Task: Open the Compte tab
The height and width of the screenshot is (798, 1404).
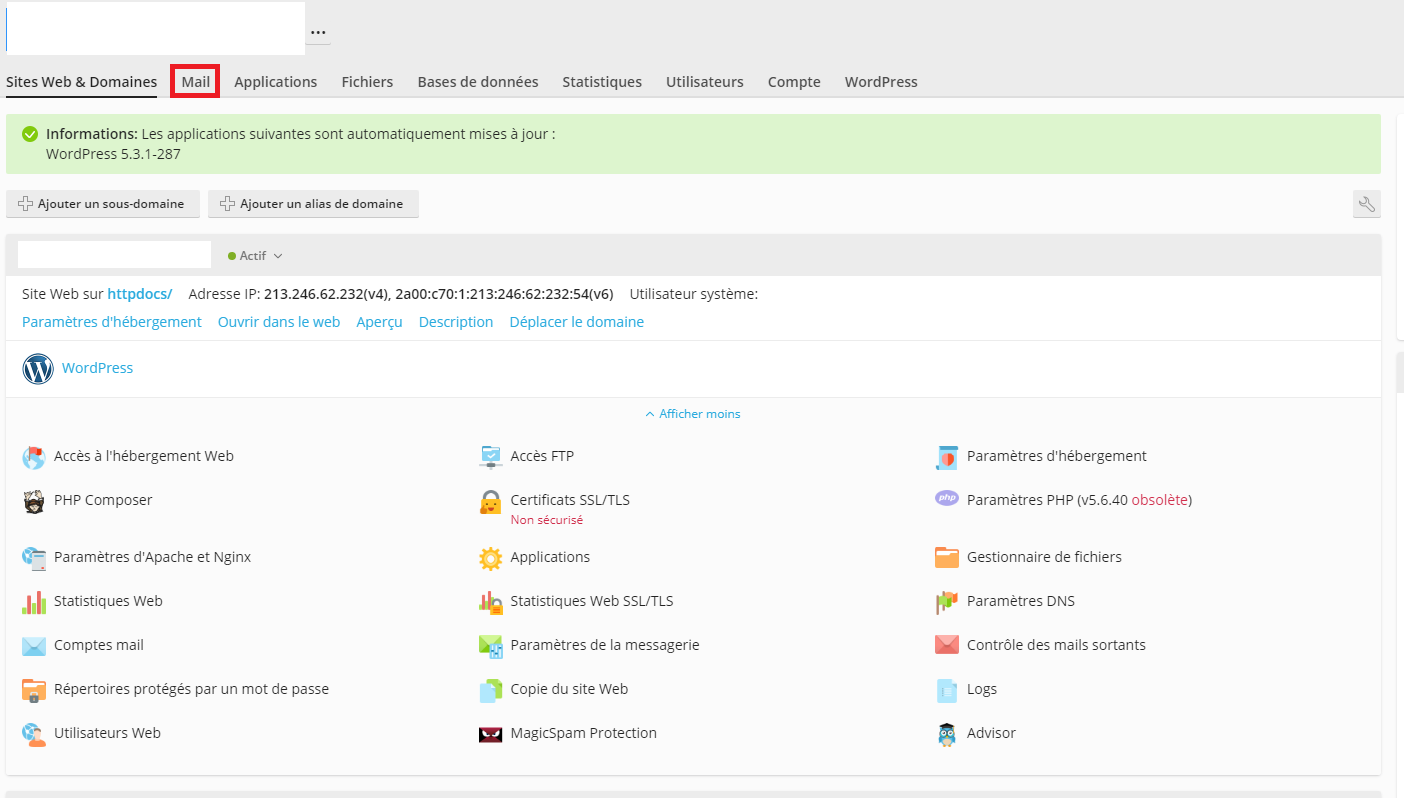Action: (x=794, y=82)
